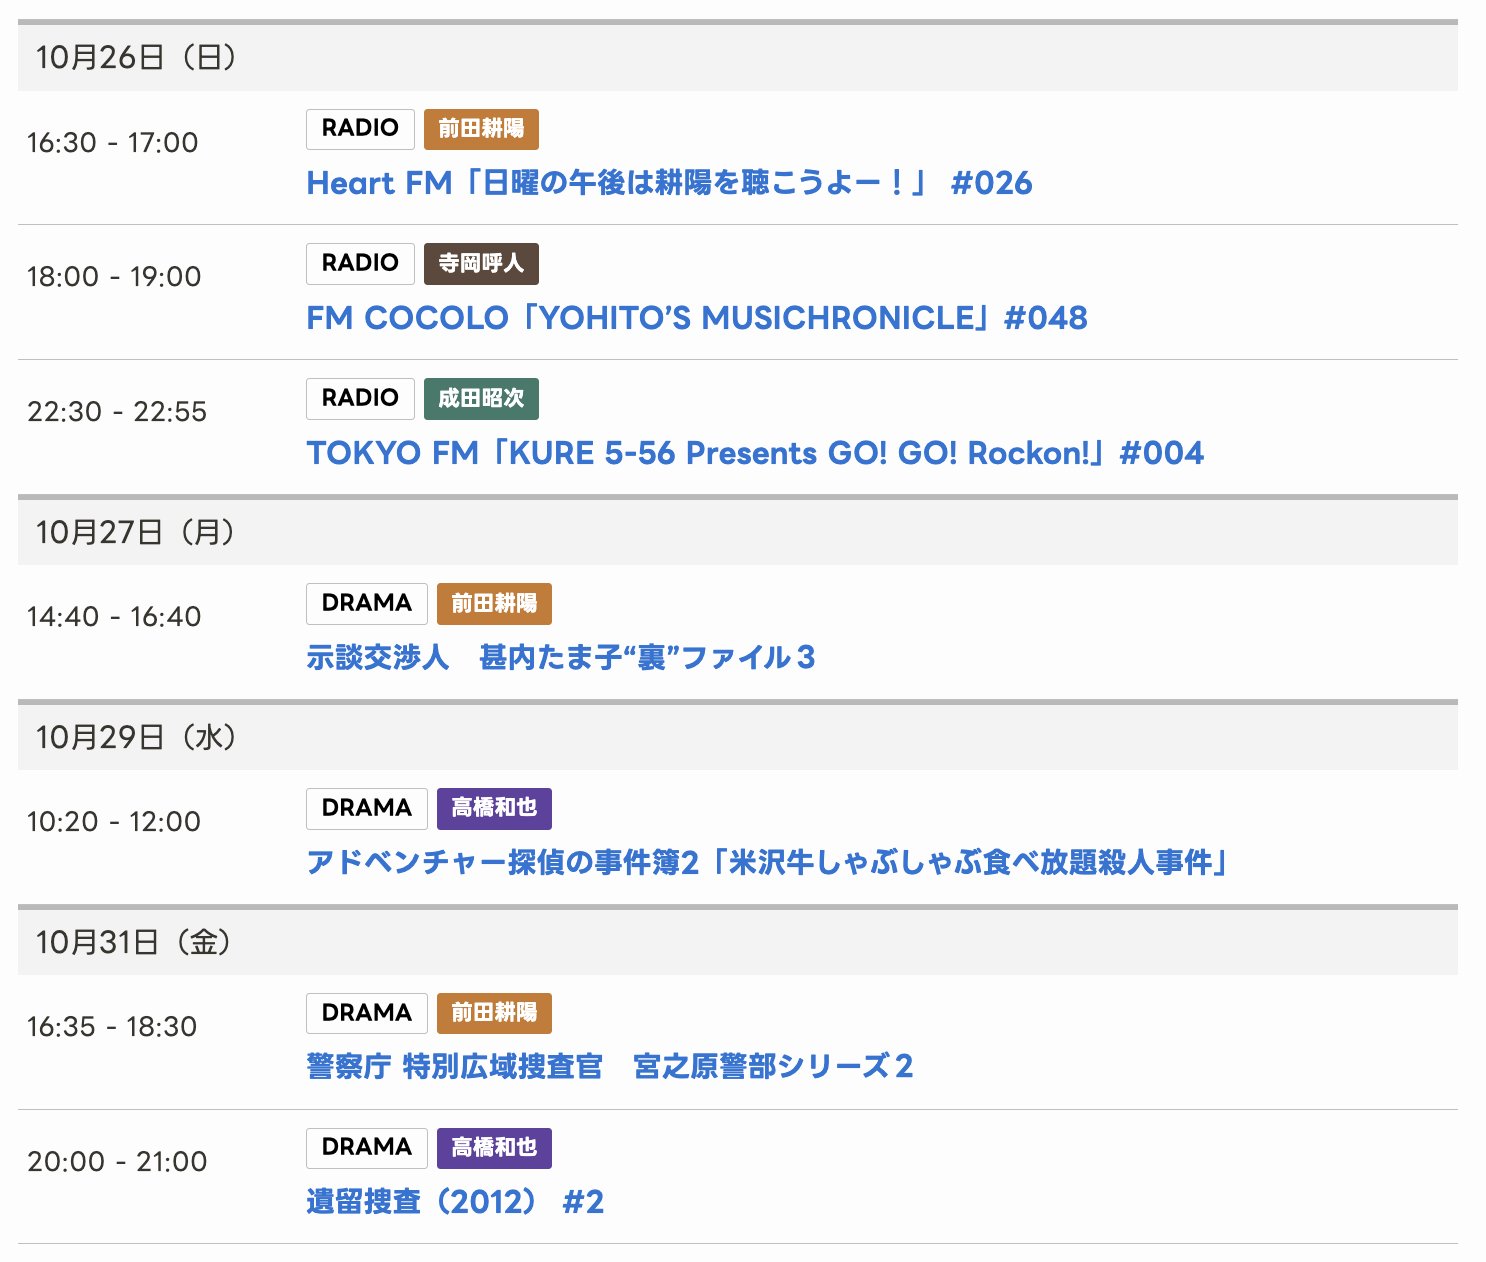Click 前田耕陽 tag on Heart FM entry

481,129
